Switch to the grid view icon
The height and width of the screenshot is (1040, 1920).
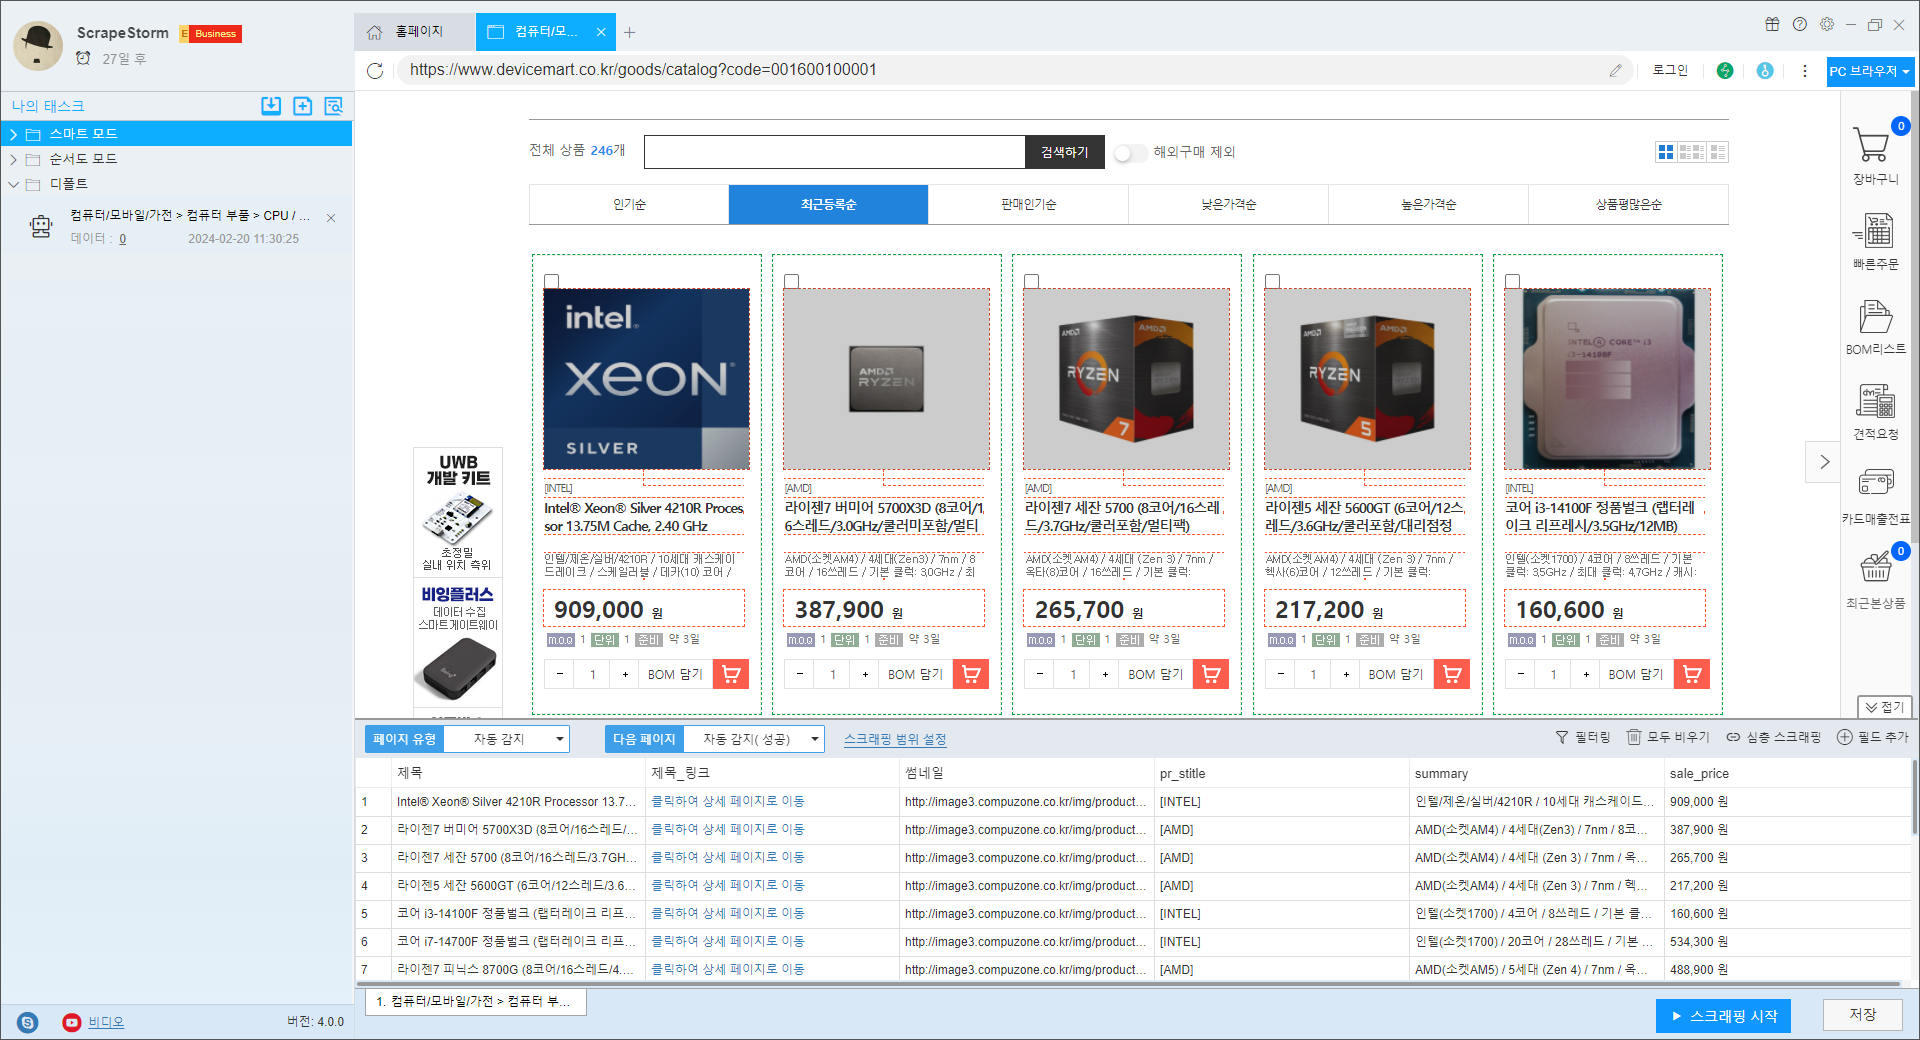tap(1666, 152)
